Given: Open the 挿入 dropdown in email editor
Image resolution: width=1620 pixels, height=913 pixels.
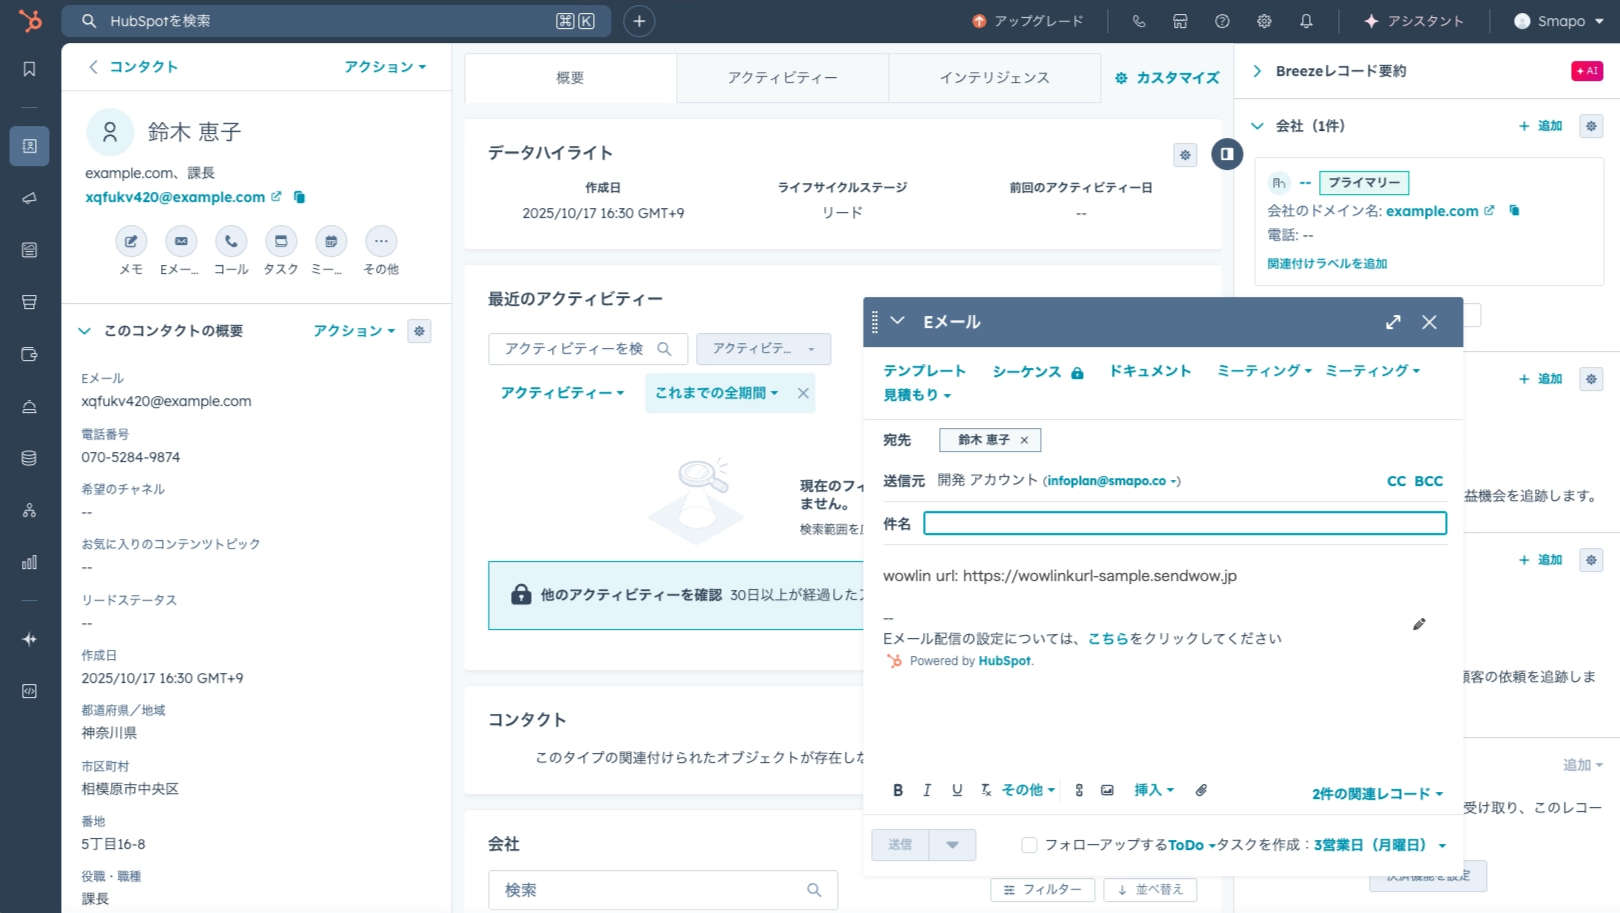Looking at the screenshot, I should click(x=1154, y=790).
